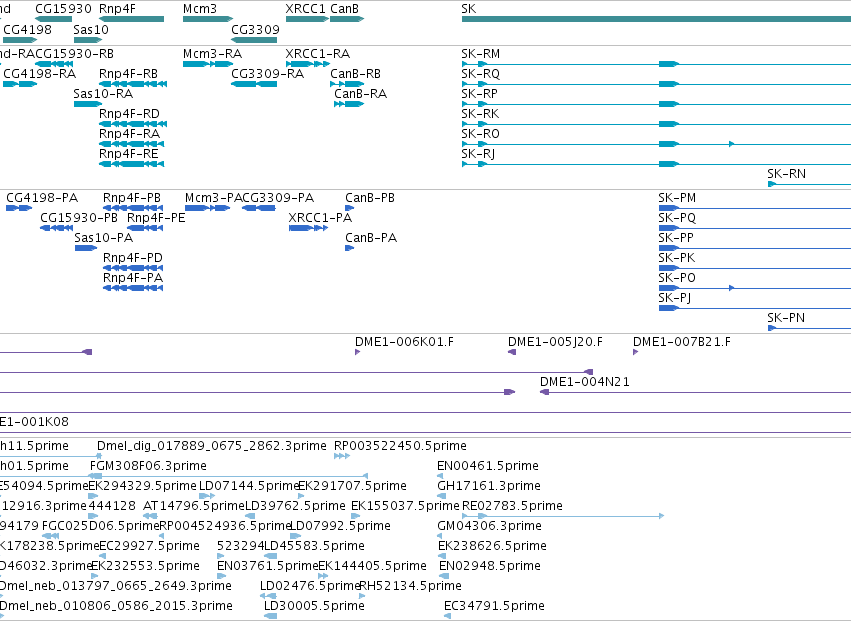Select the CG3309-RA transcript label
Screen dimensions: 851x621
click(x=268, y=74)
